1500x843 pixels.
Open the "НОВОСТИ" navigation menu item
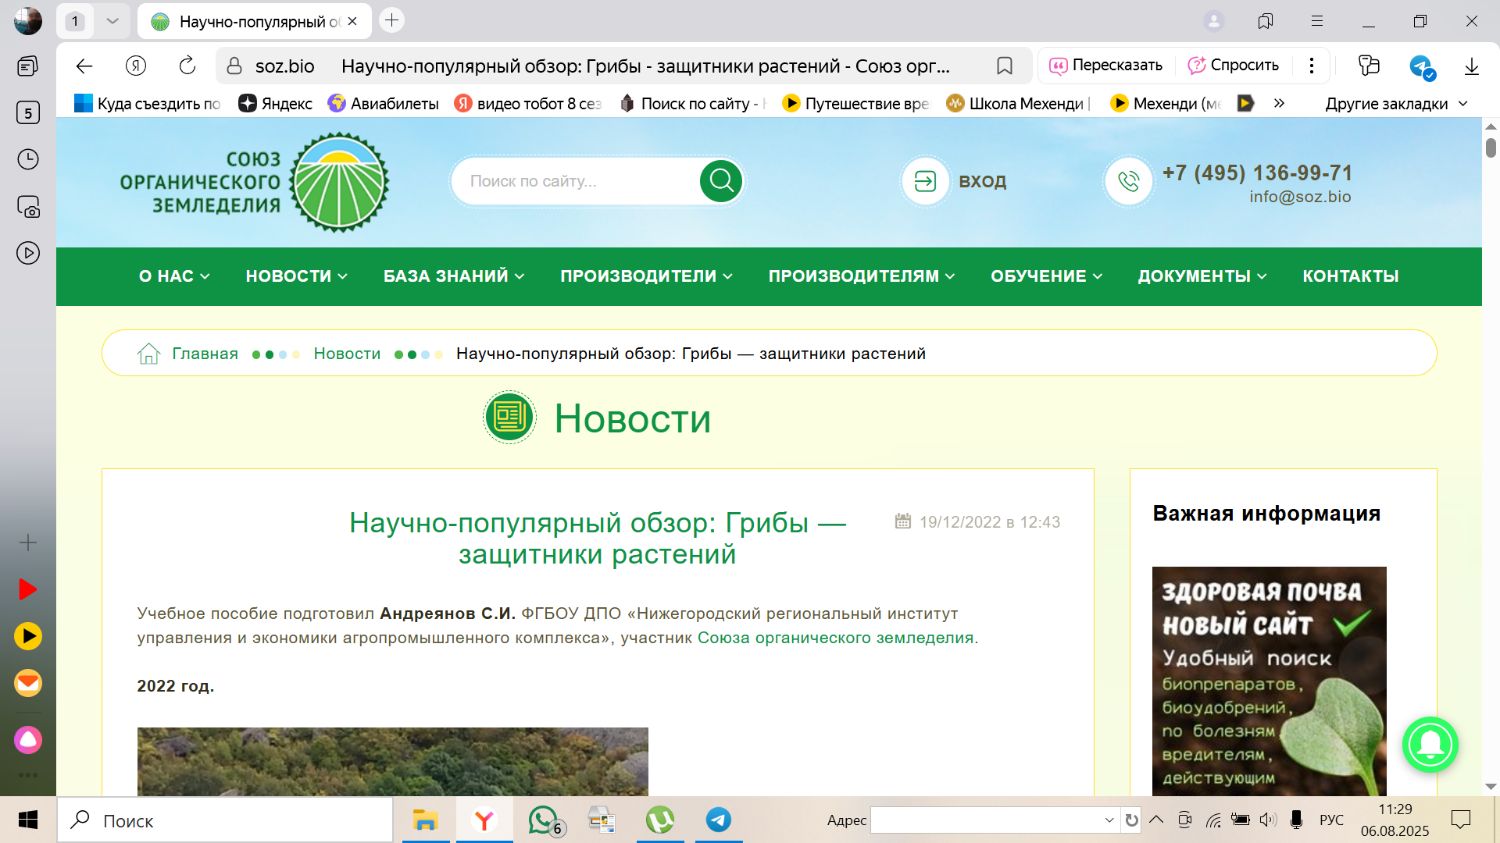click(x=296, y=276)
